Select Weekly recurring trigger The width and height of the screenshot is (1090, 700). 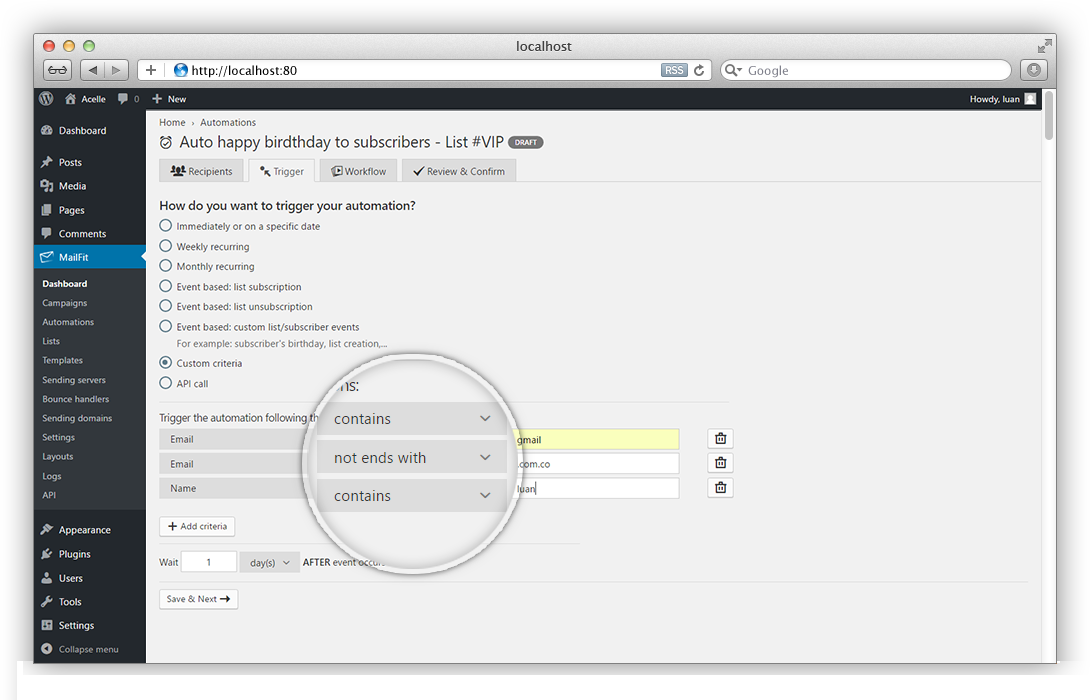[x=165, y=246]
